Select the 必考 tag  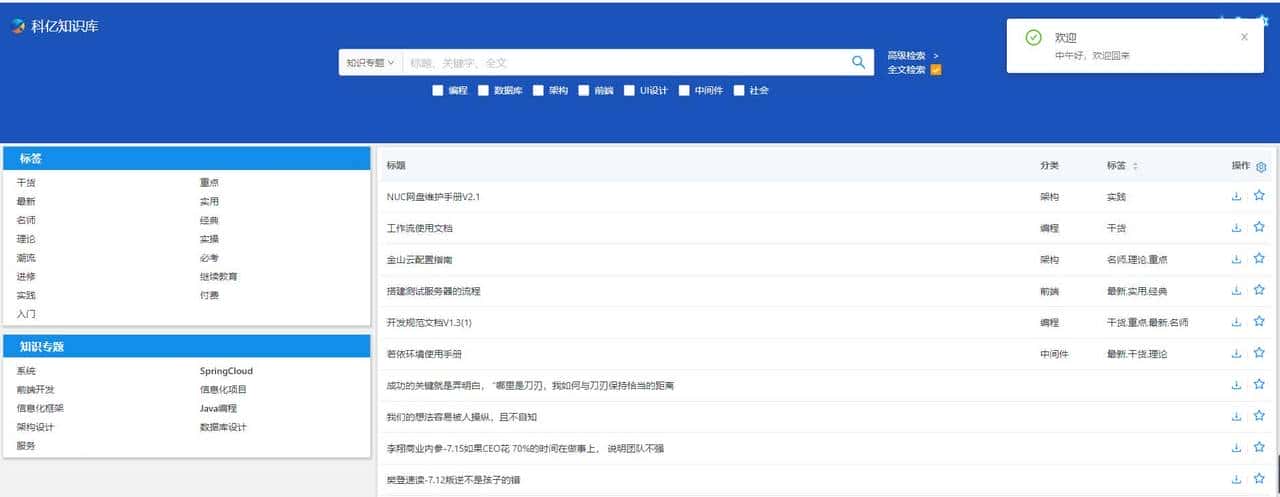click(x=209, y=258)
